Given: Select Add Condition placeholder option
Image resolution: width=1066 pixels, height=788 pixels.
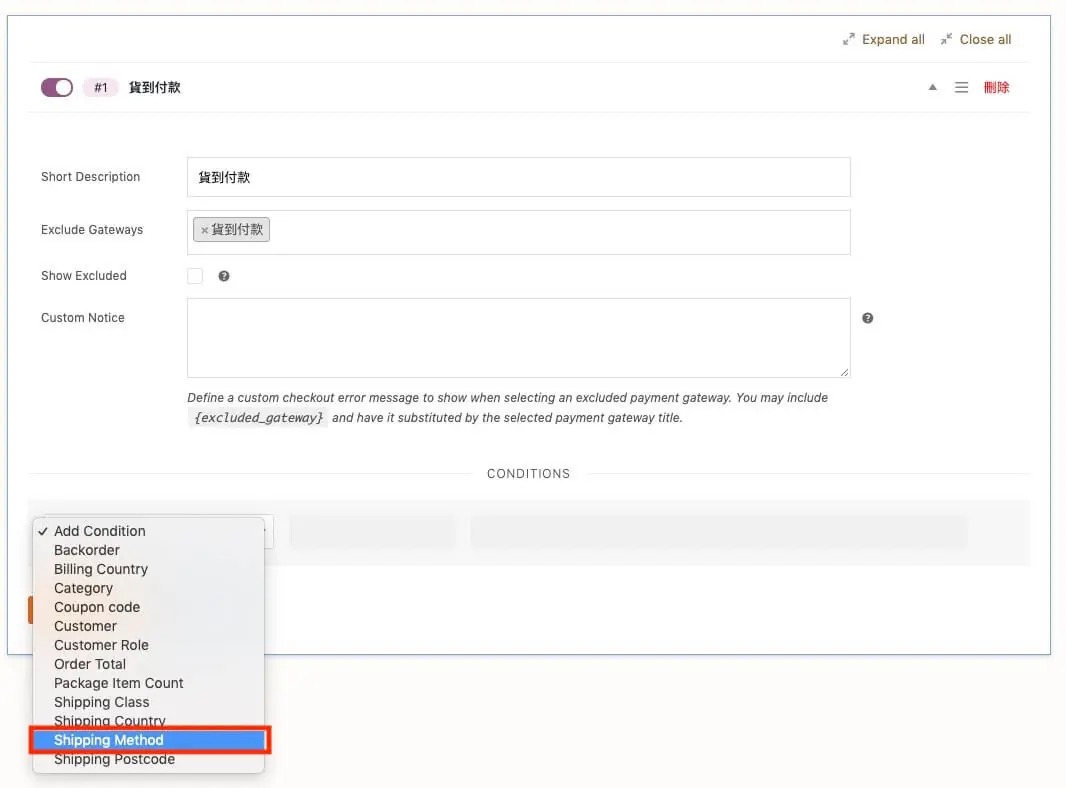Looking at the screenshot, I should (149, 531).
